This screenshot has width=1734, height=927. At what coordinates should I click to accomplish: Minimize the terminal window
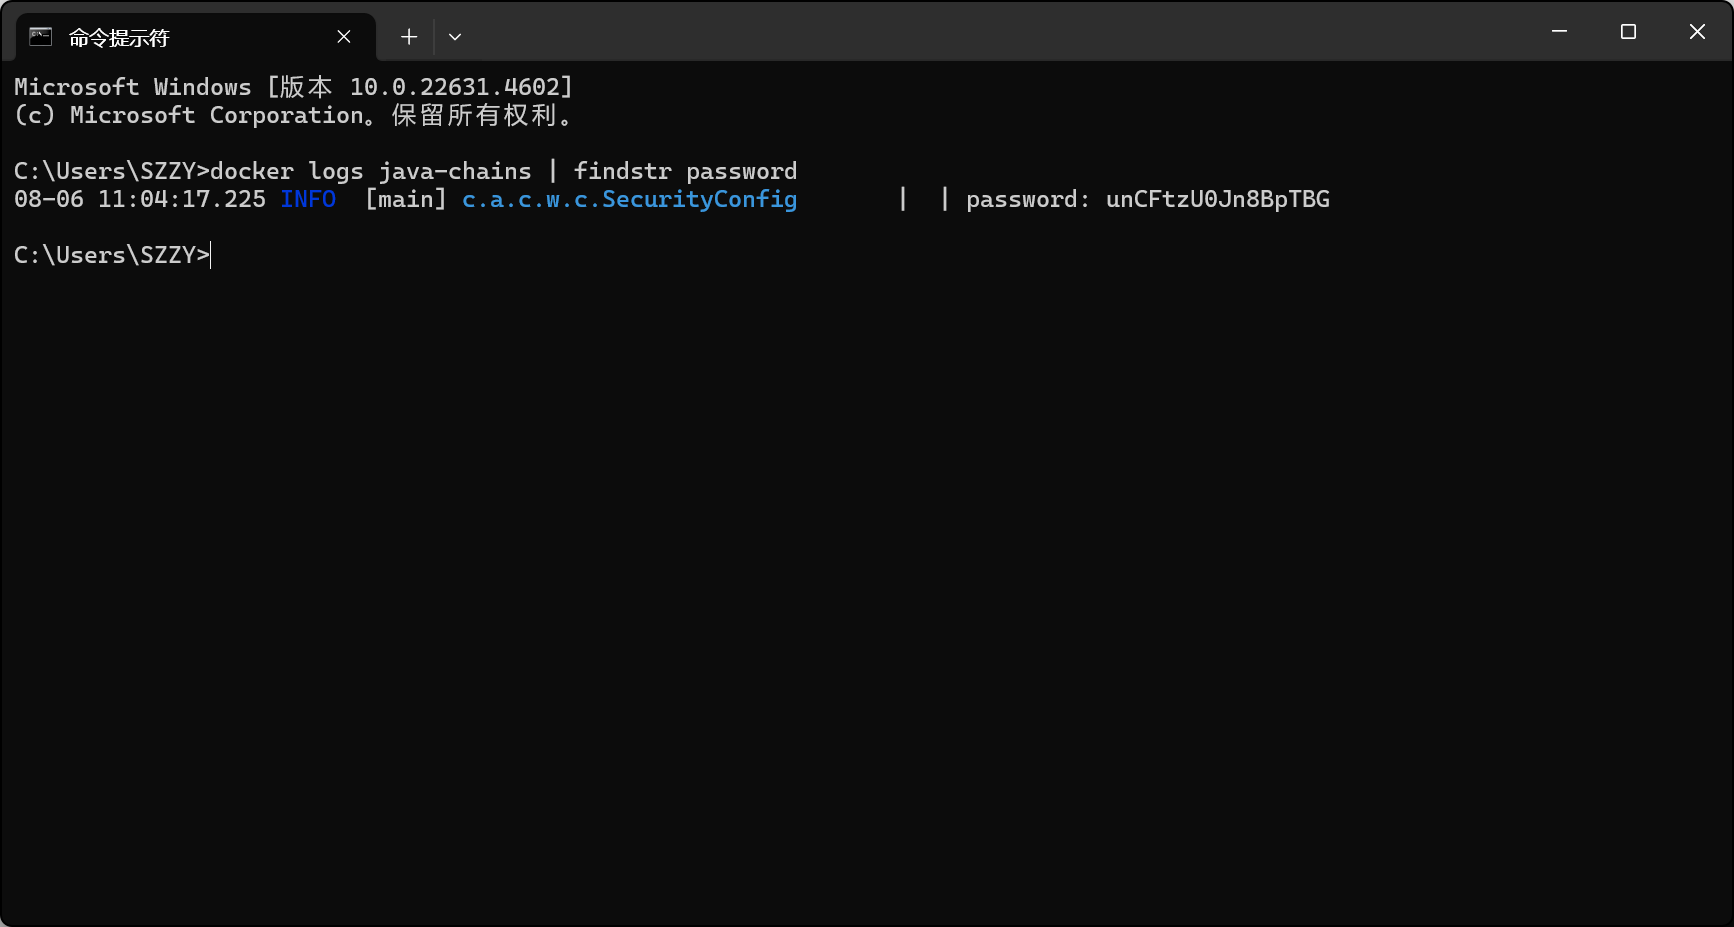coord(1559,32)
